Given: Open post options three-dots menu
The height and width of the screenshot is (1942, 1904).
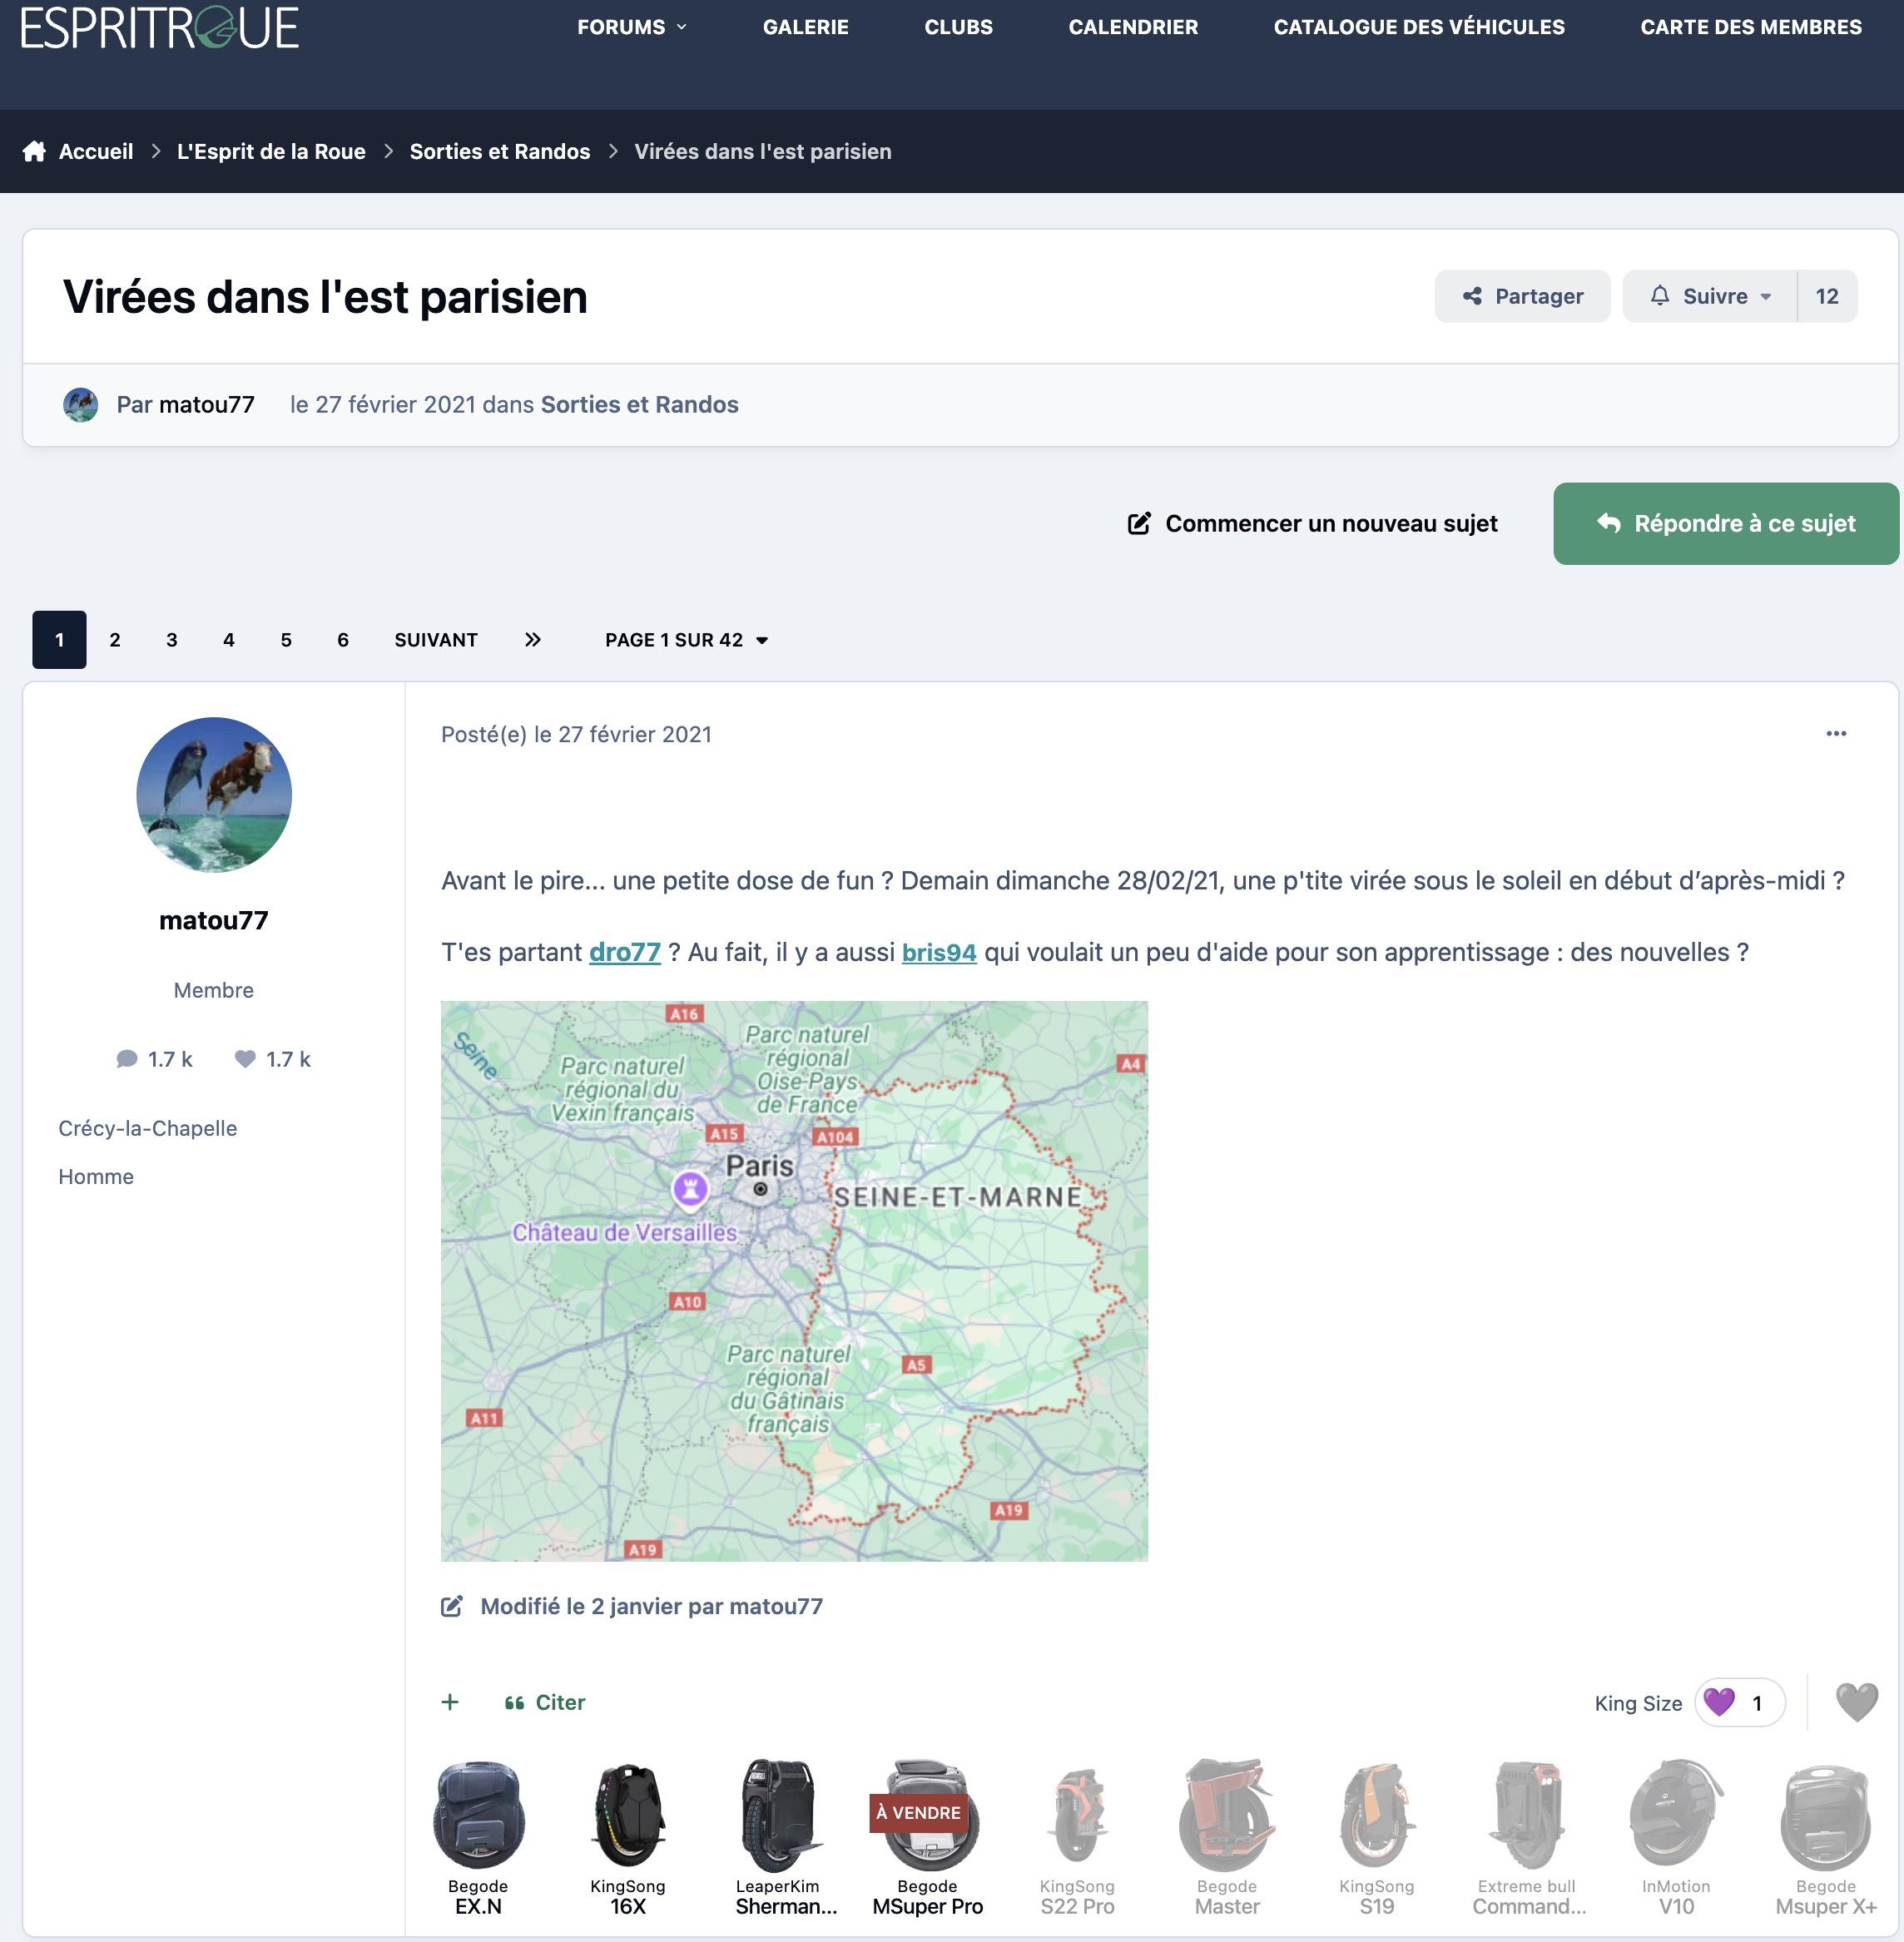Looking at the screenshot, I should coord(1836,734).
